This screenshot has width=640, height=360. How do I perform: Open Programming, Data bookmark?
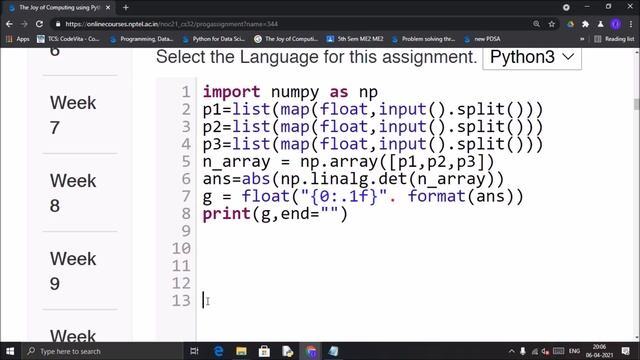click(142, 39)
